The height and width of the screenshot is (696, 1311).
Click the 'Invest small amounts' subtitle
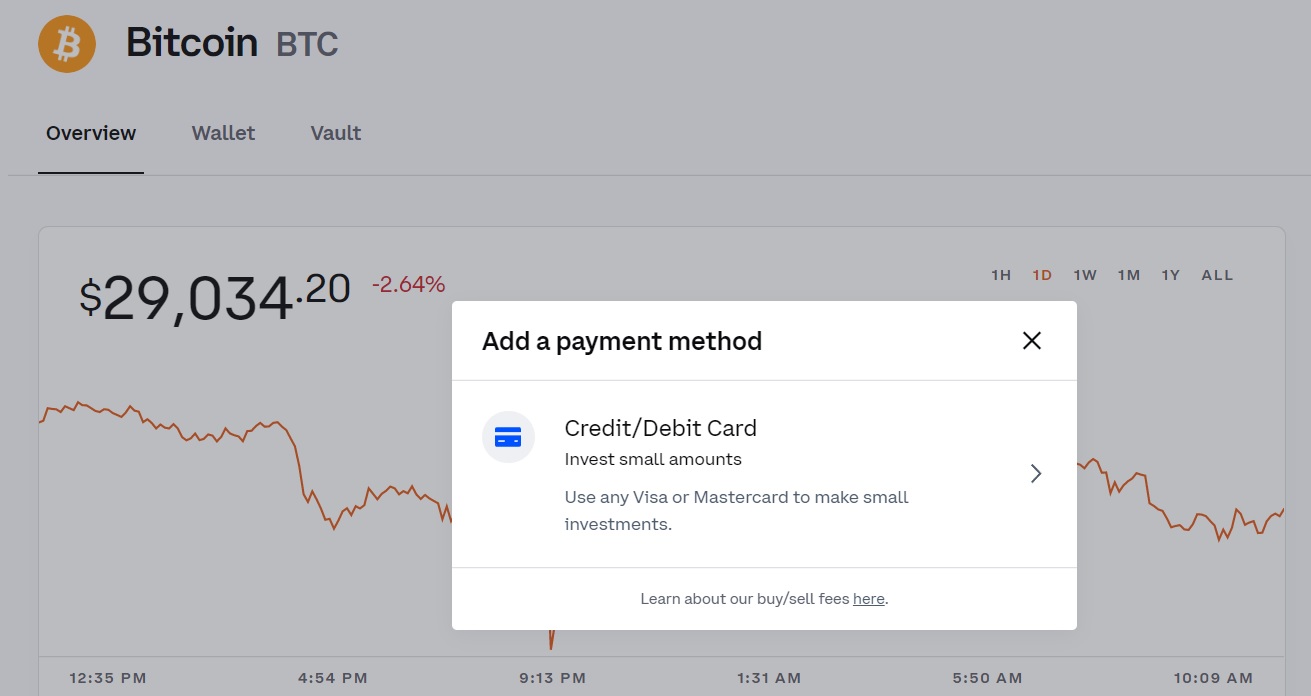[x=653, y=459]
